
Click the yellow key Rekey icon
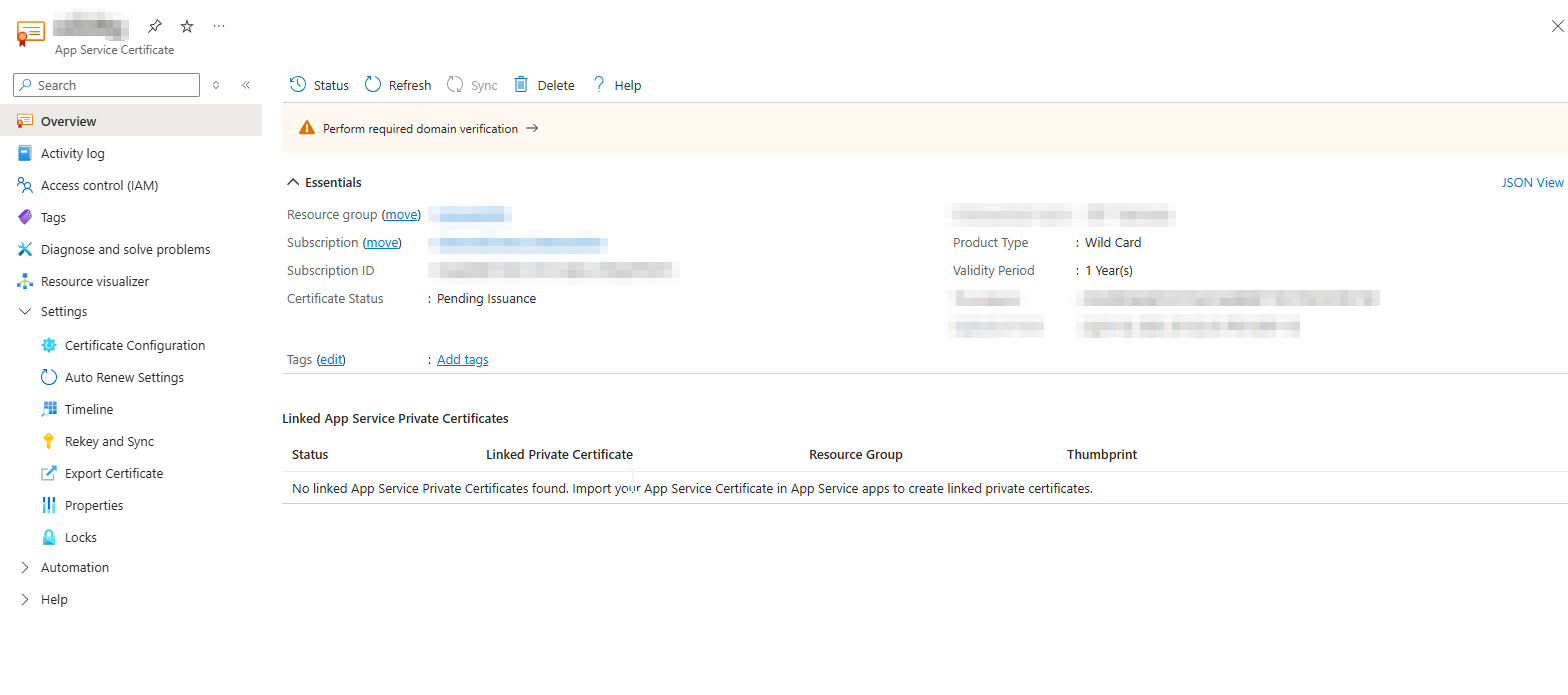click(x=49, y=441)
